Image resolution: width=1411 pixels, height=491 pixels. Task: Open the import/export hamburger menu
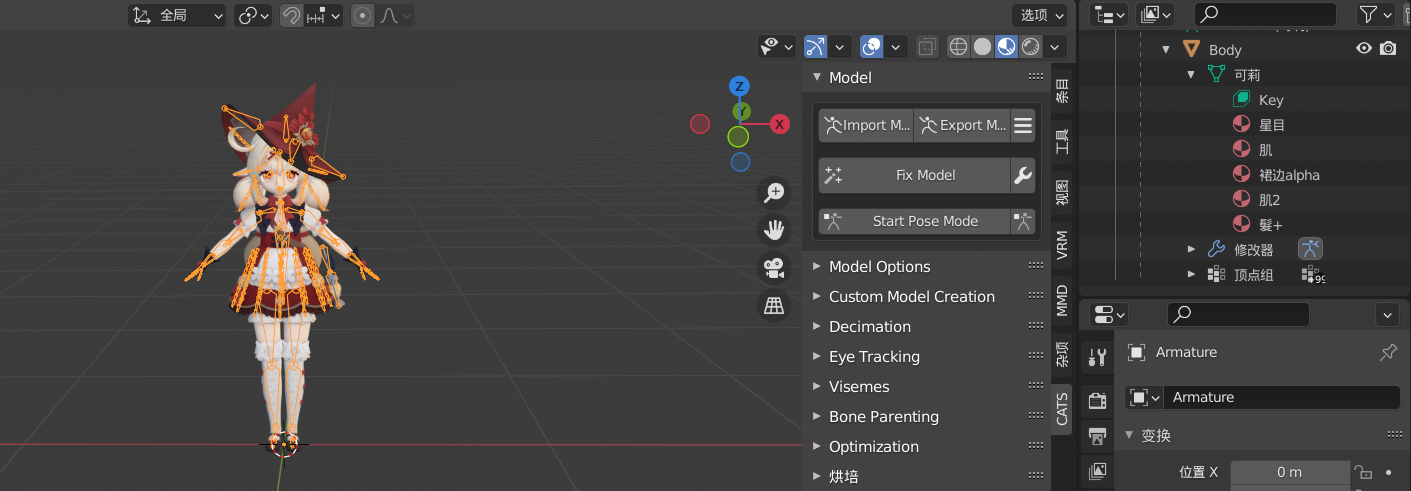(x=1022, y=125)
